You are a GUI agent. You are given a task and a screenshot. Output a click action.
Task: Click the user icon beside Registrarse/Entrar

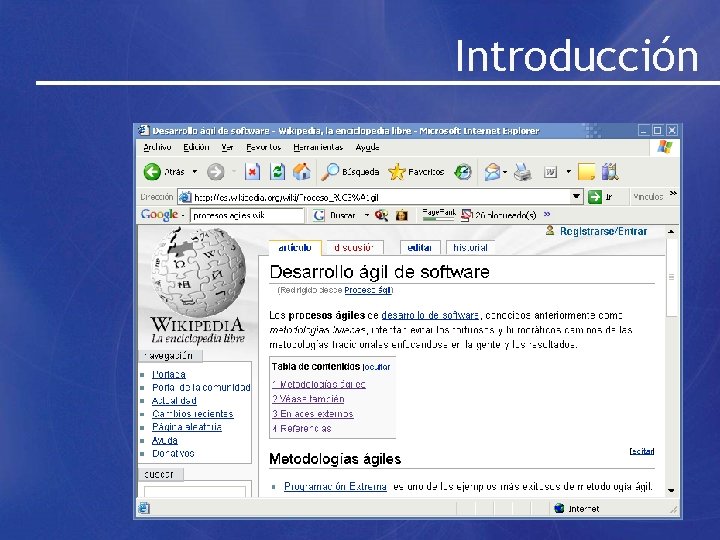pos(550,231)
